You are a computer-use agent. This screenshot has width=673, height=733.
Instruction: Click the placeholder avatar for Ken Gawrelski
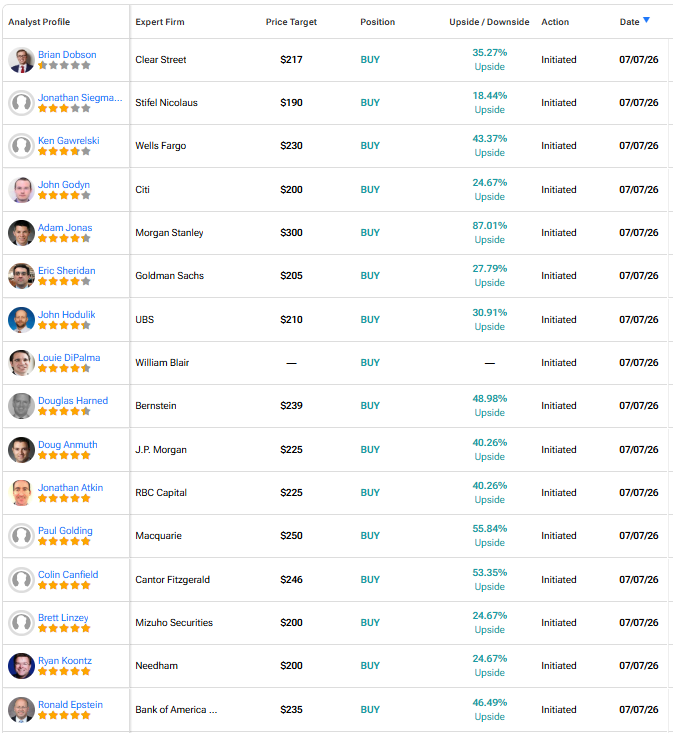point(21,146)
